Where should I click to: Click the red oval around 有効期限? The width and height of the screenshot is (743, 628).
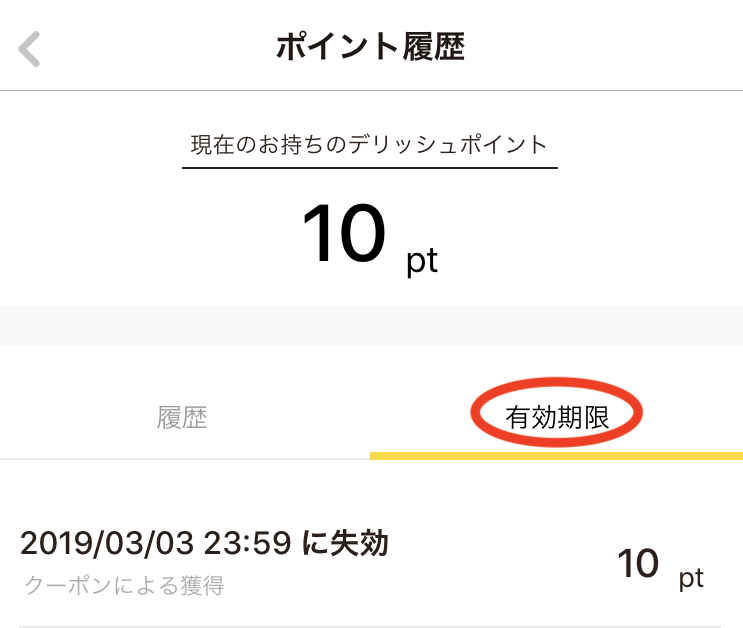click(556, 412)
